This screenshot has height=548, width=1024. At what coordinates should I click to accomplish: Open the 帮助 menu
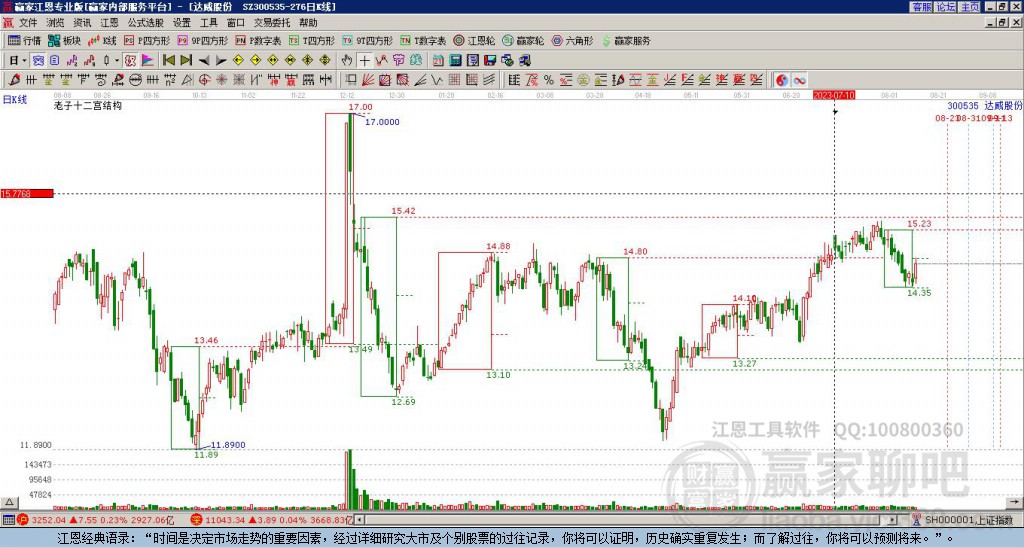[x=308, y=23]
